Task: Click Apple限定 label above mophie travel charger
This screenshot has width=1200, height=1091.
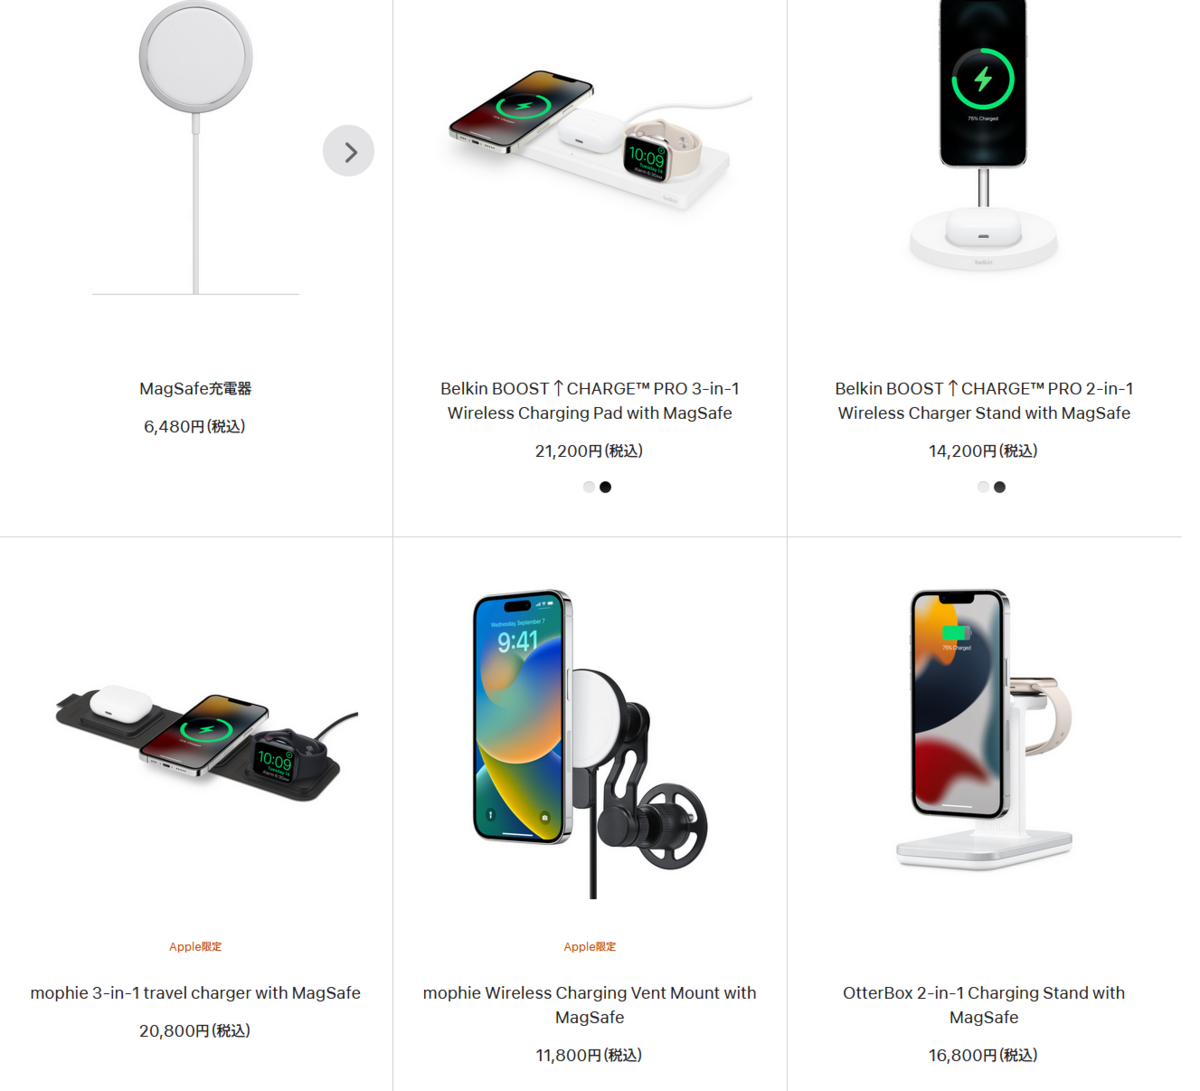Action: [x=195, y=946]
